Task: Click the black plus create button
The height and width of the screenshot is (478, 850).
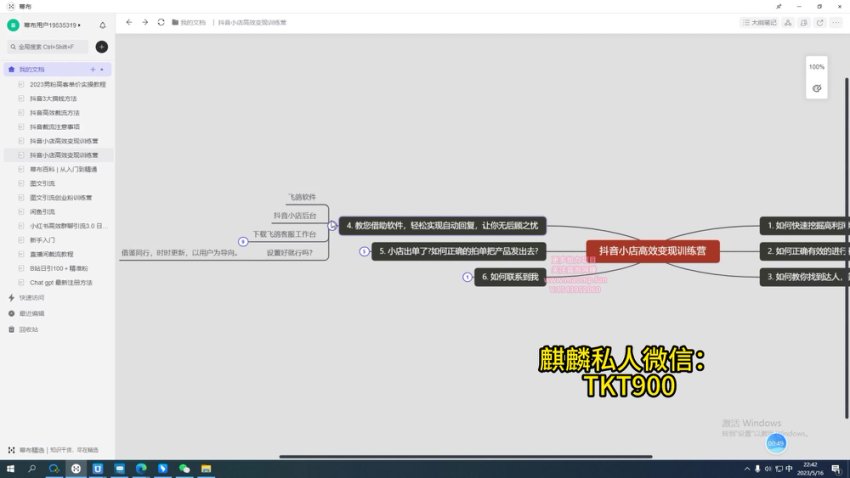Action: 102,47
